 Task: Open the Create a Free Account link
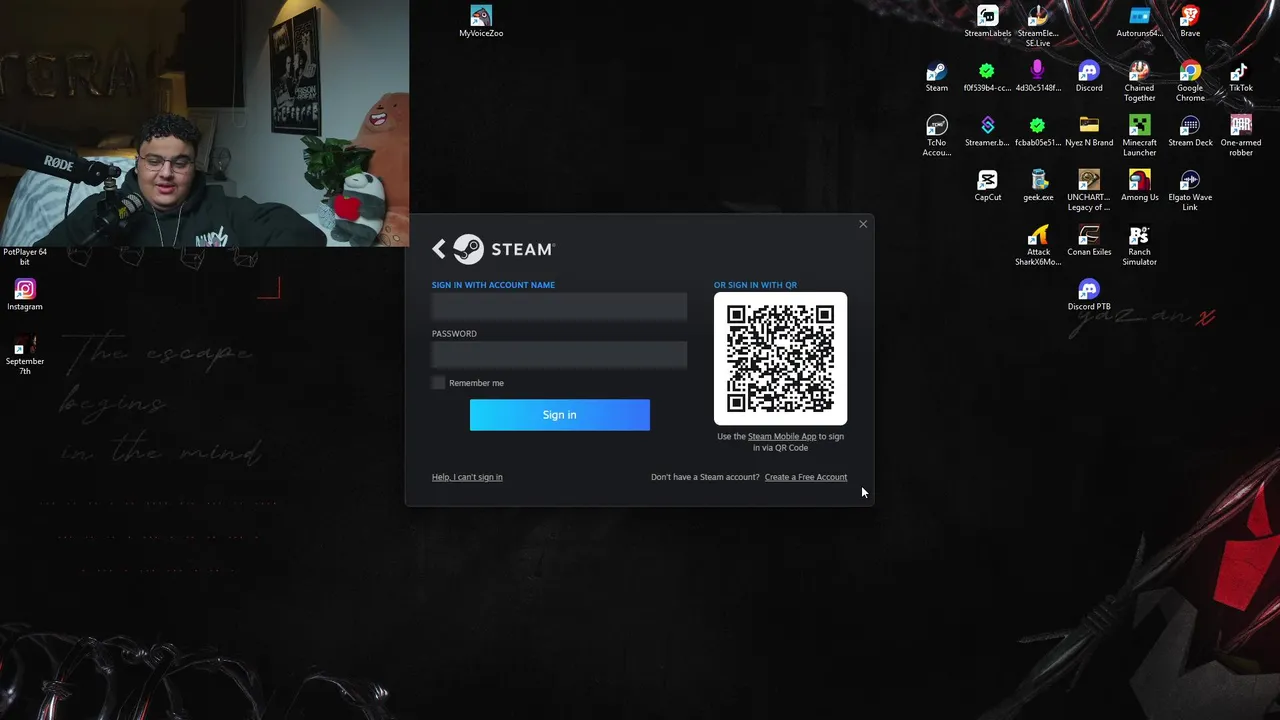tap(805, 477)
